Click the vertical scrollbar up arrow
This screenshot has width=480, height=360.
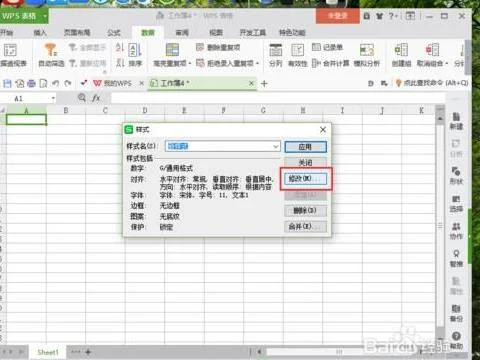pos(440,118)
